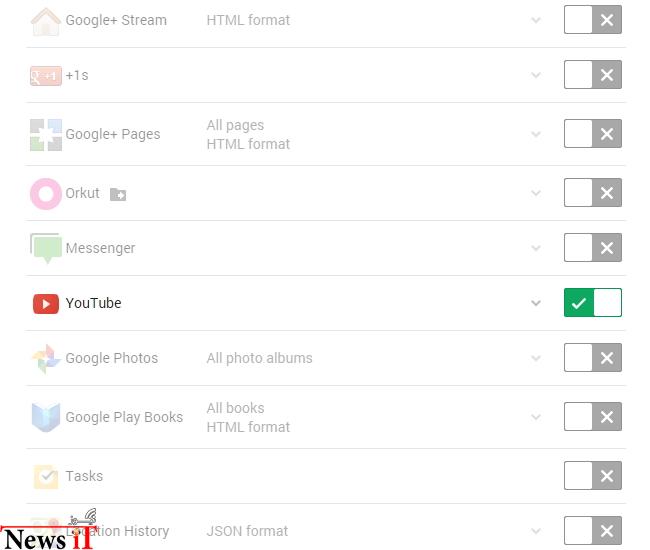Open the All photo albums setting
The height and width of the screenshot is (550, 650).
click(260, 358)
